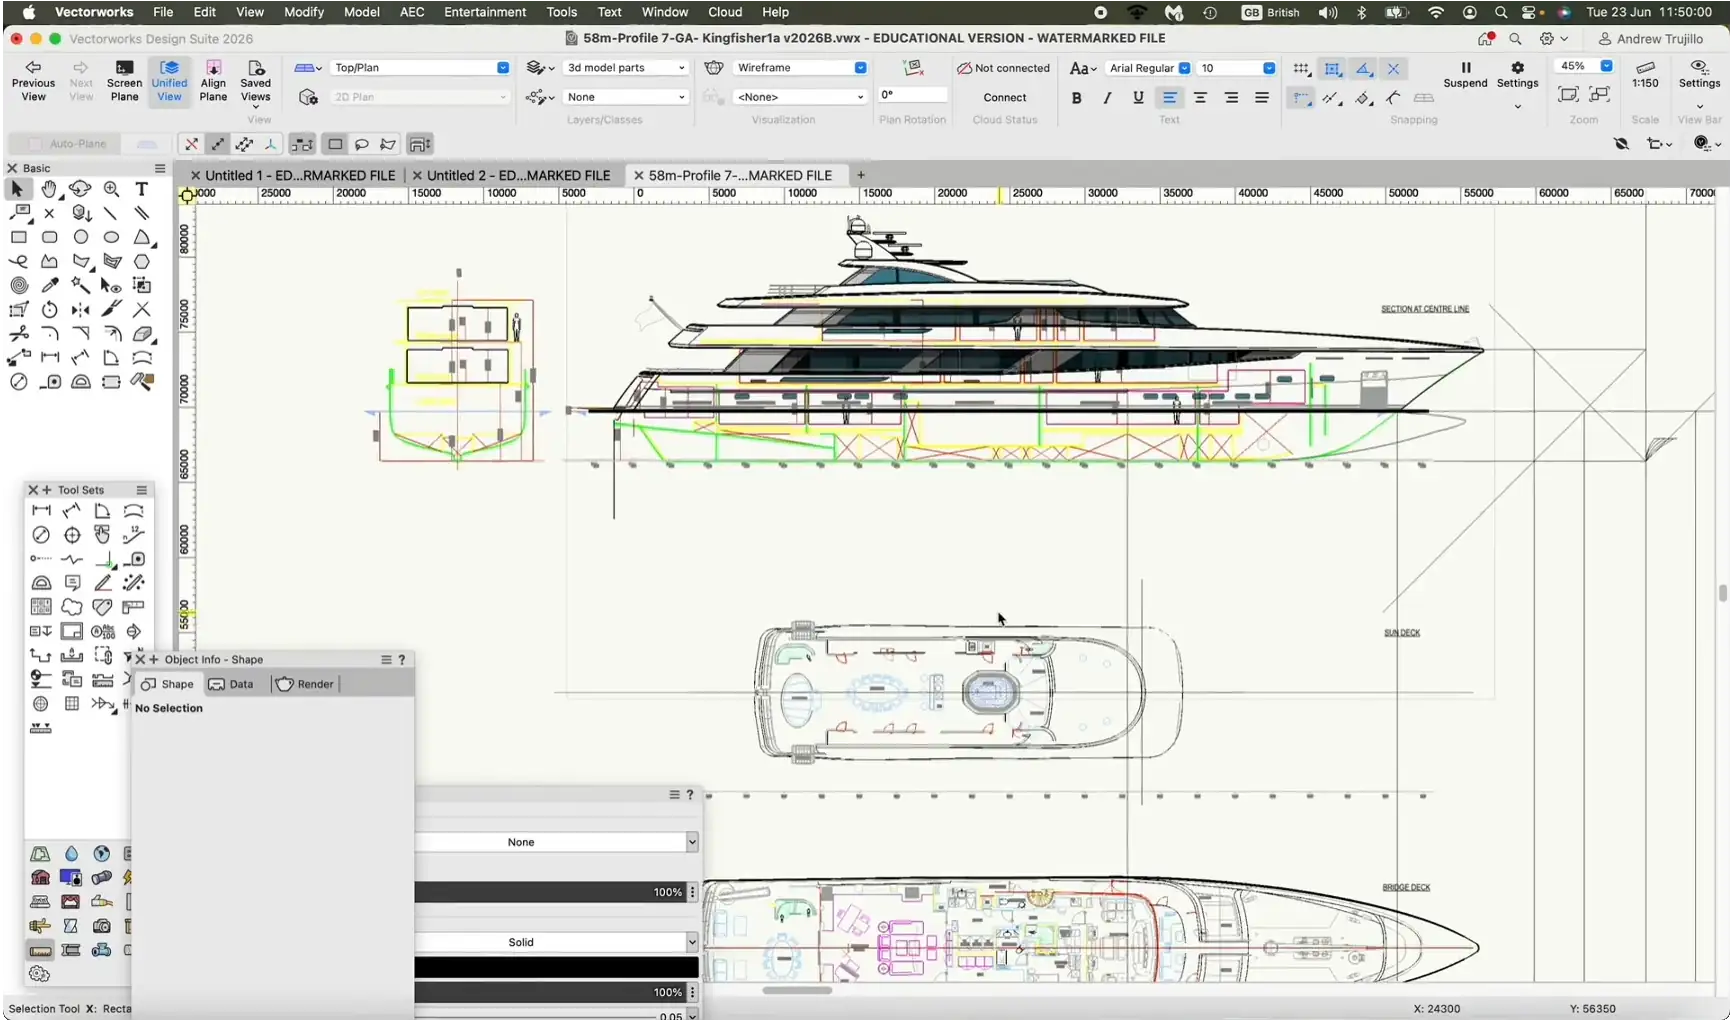Viewport: 1732px width, 1022px height.
Task: Click the 1:150 scale button
Action: coord(1645,75)
